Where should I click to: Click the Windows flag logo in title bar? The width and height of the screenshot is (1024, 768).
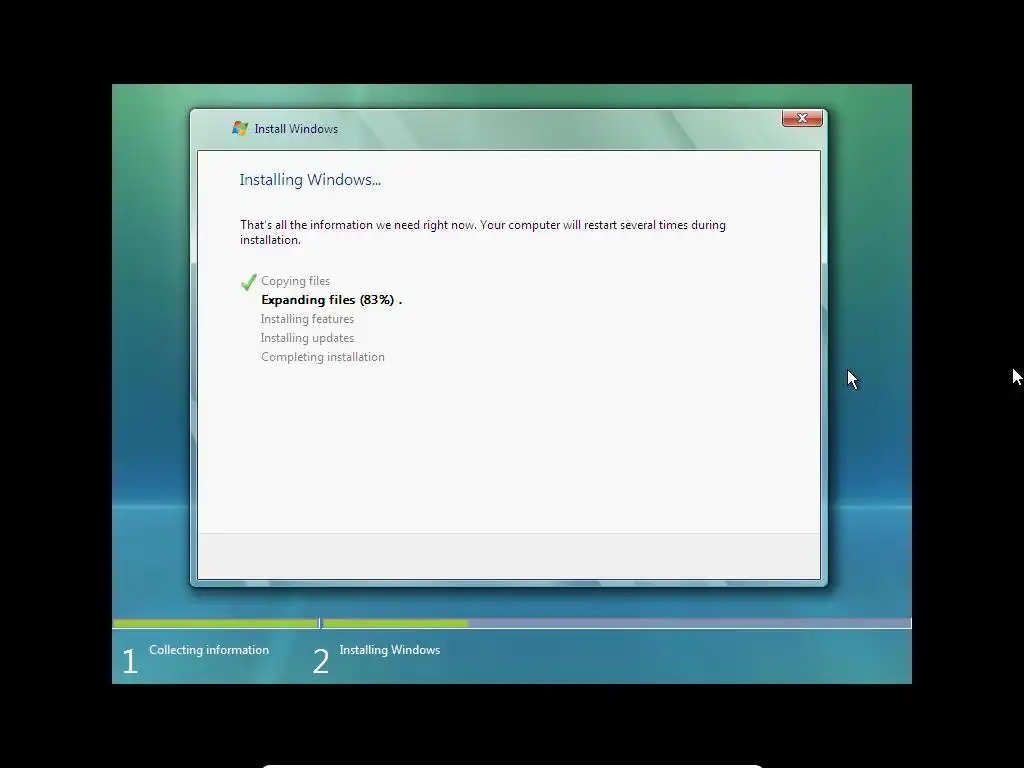240,129
